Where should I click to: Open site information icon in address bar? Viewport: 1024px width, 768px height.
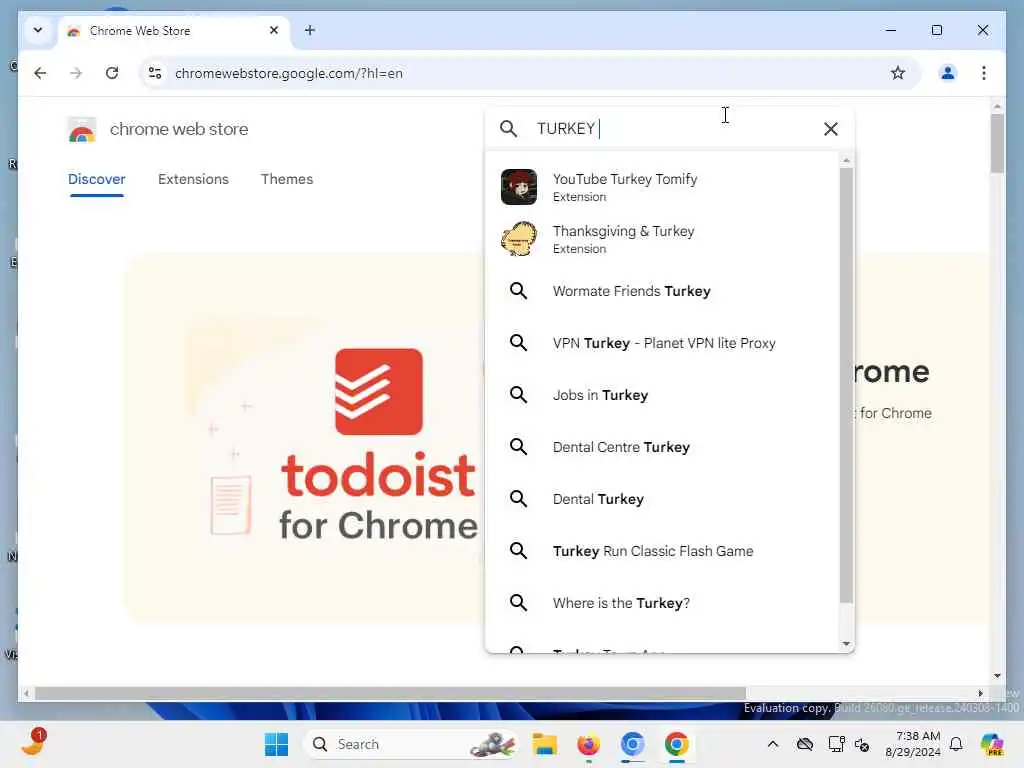pos(155,73)
